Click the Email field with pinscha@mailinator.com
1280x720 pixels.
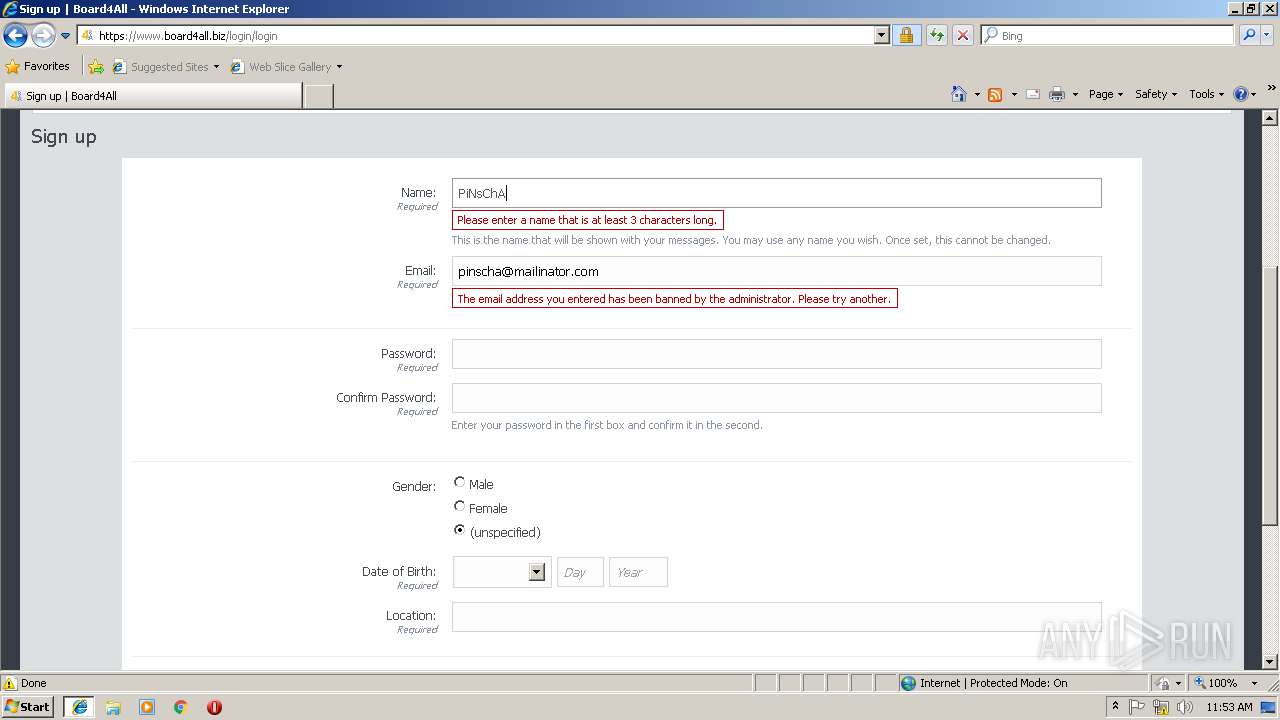[776, 271]
